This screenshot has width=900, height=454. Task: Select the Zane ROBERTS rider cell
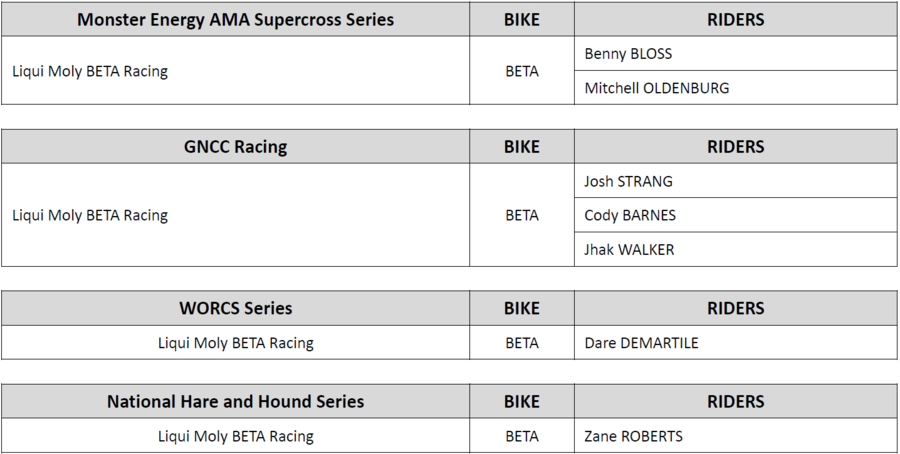(634, 437)
